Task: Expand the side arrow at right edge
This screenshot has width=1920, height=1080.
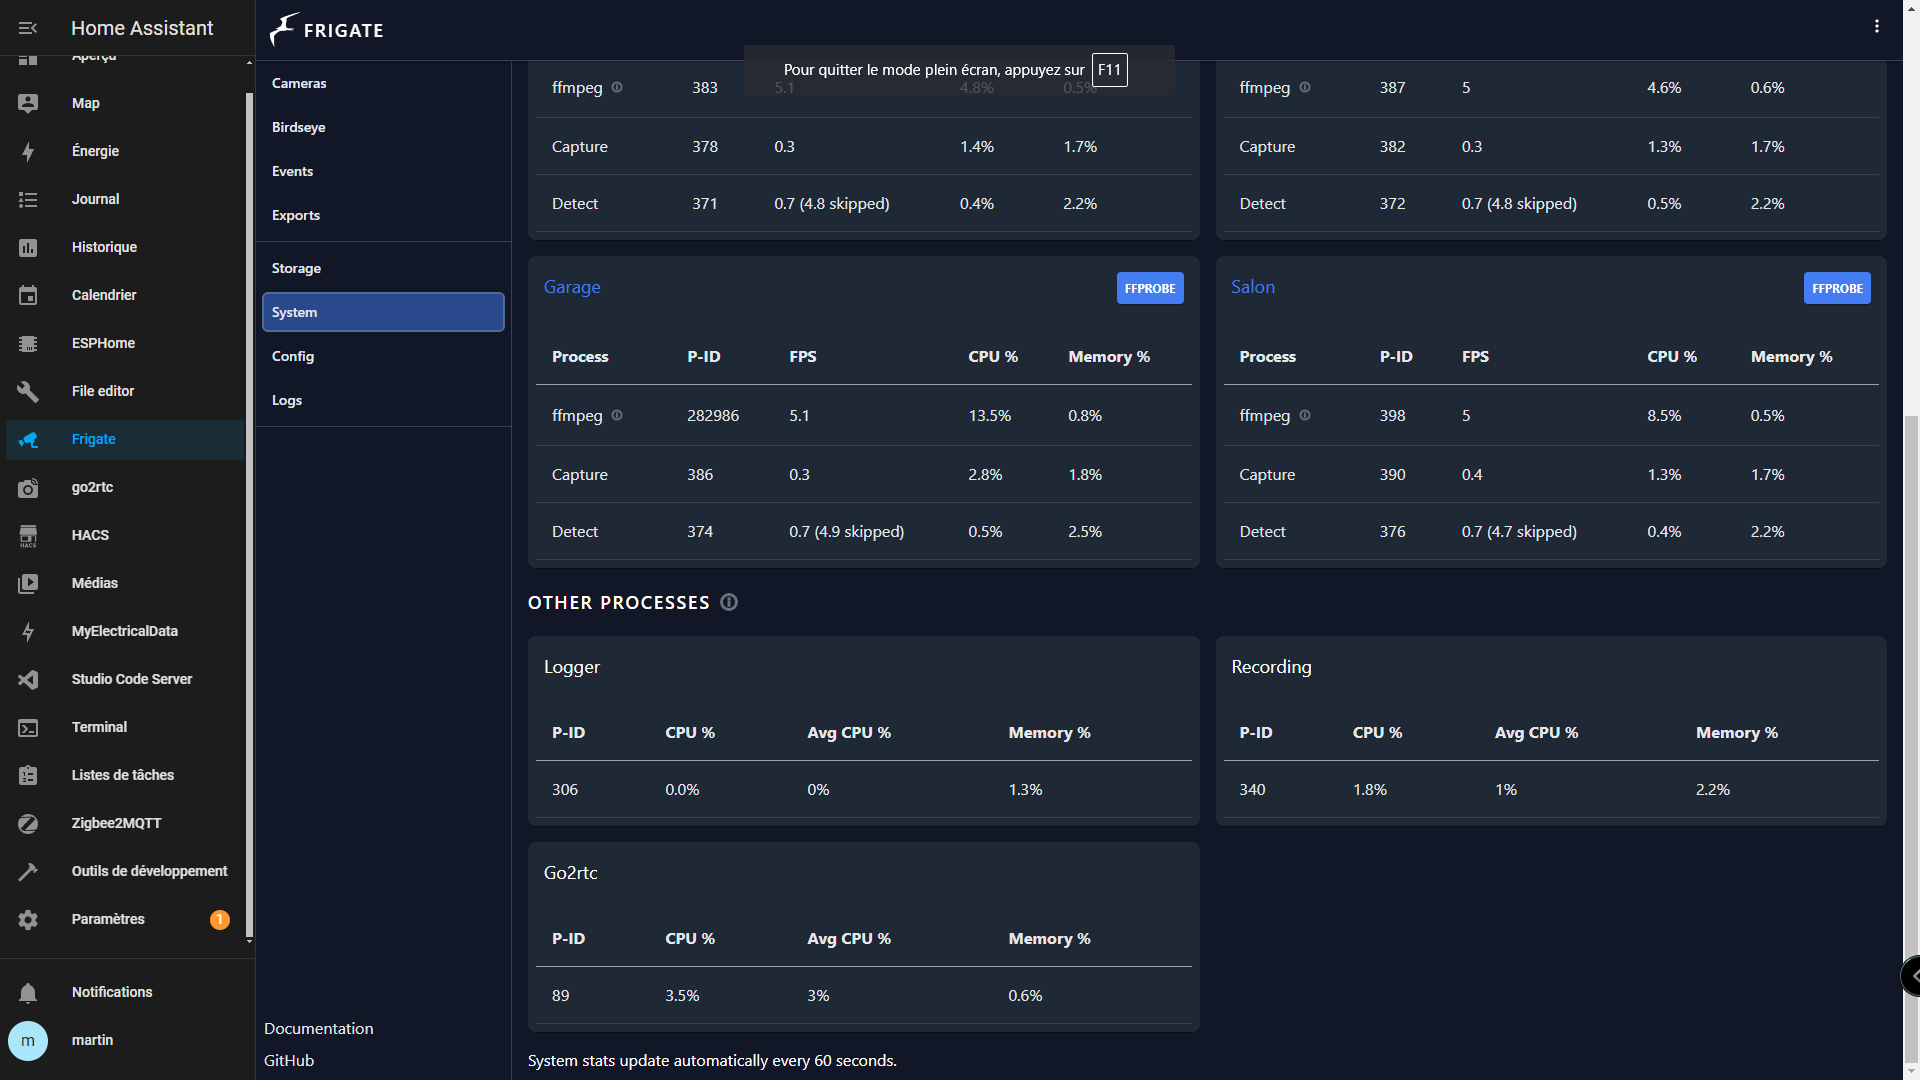Action: click(x=1912, y=976)
